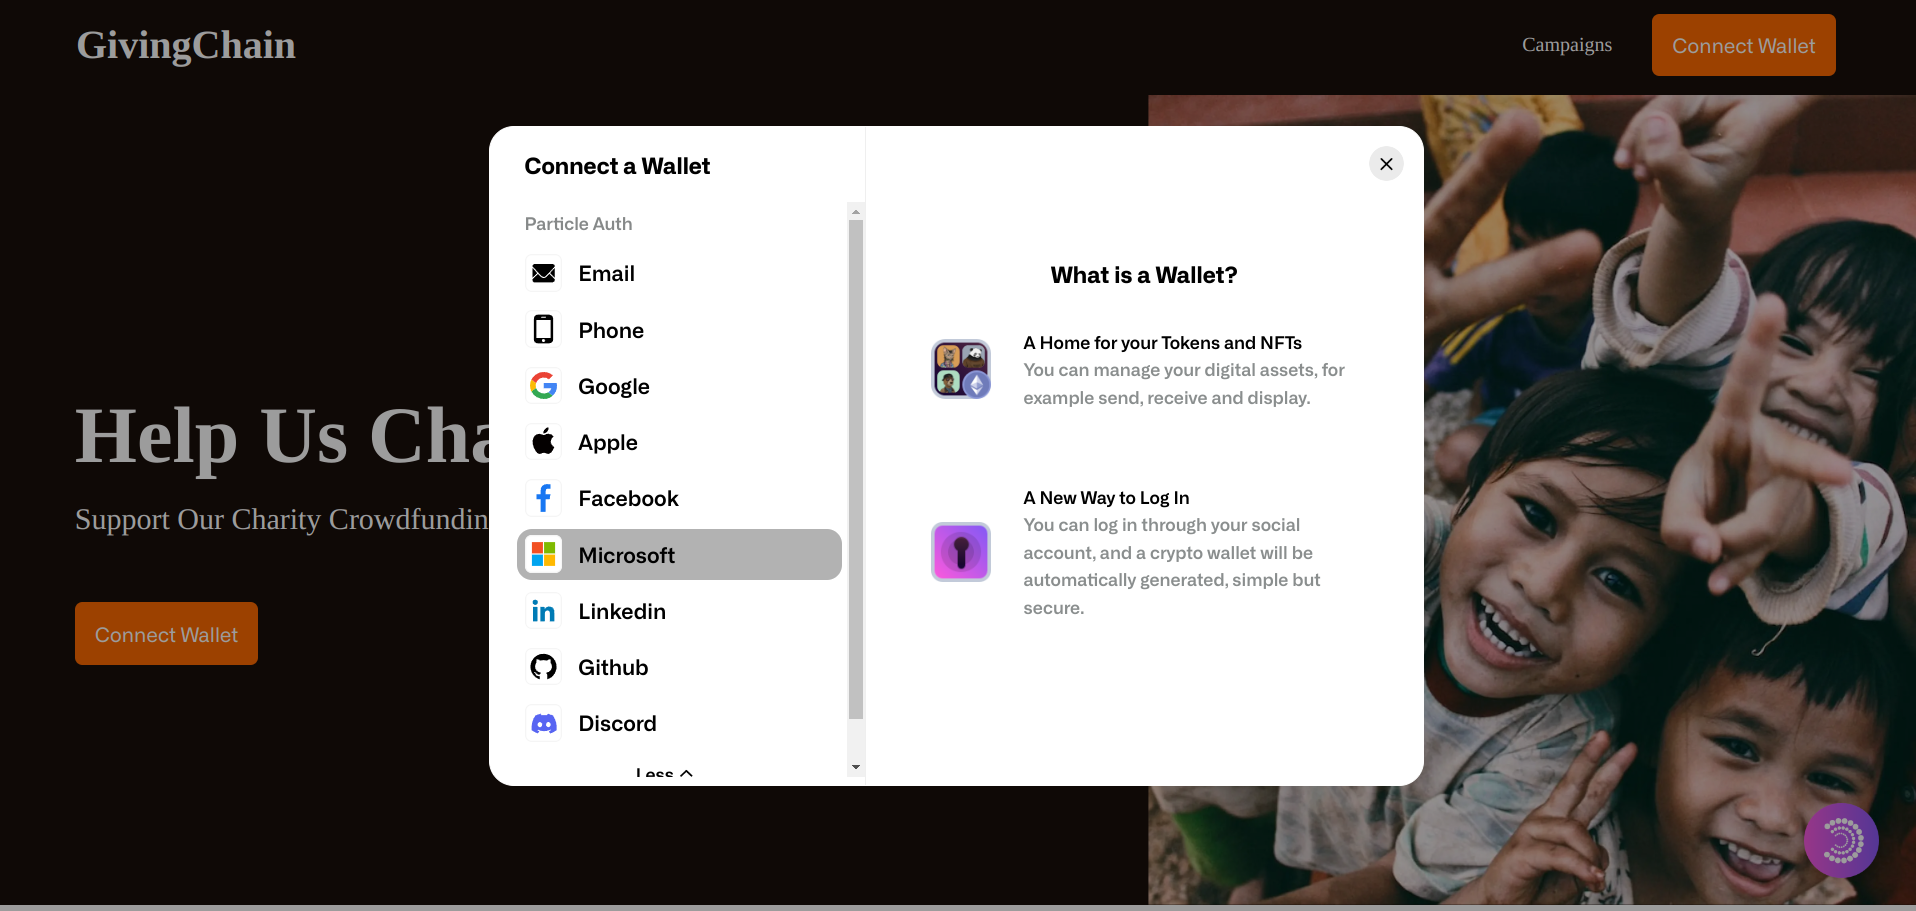The height and width of the screenshot is (911, 1916).
Task: Select the Linkedin login option
Action: pos(679,611)
